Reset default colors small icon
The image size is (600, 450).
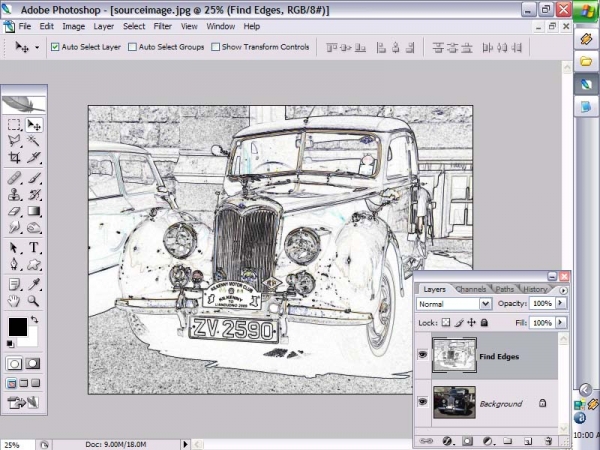[10, 344]
